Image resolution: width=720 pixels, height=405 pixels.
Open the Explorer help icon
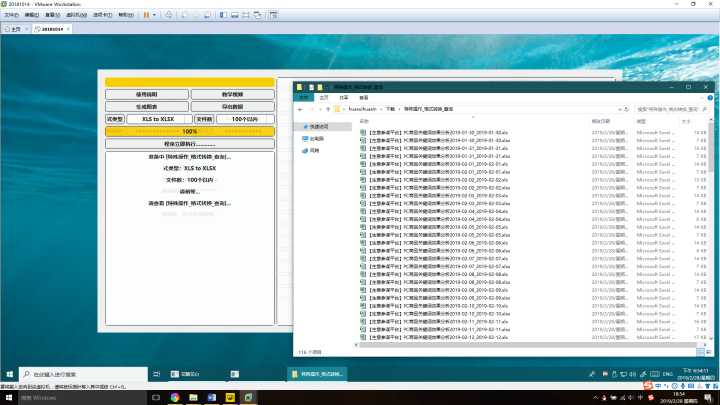[x=710, y=98]
